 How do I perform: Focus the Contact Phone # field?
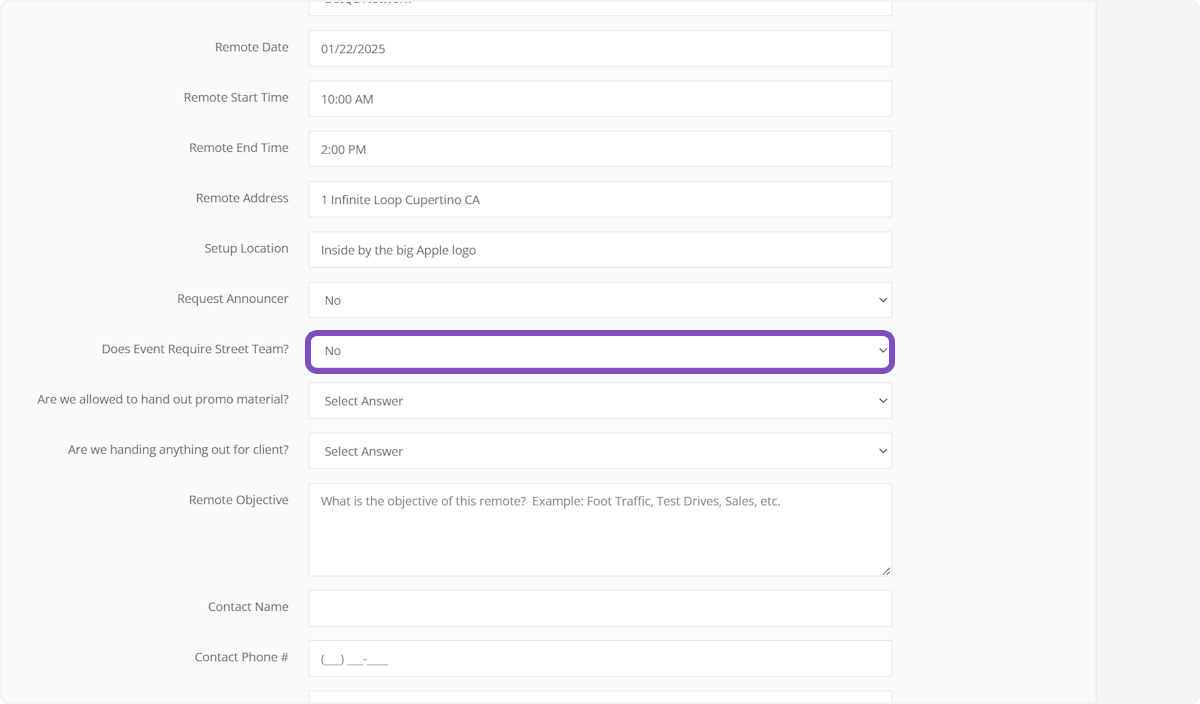[599, 659]
